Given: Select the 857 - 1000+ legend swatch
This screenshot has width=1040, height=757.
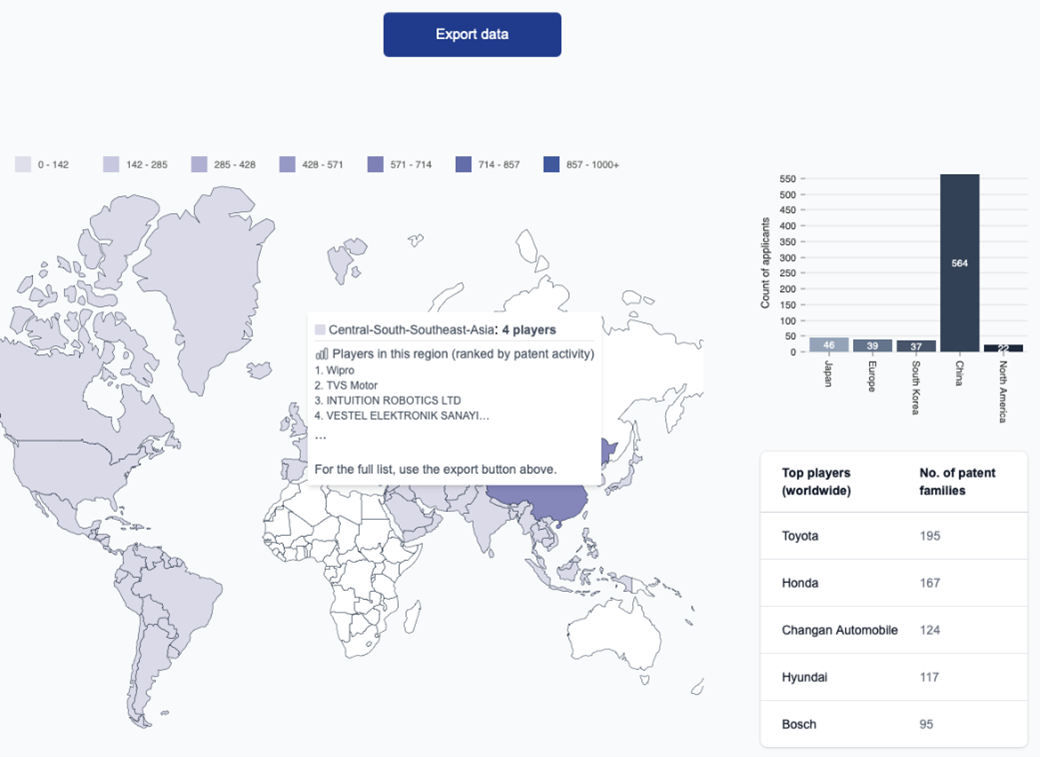Looking at the screenshot, I should (x=551, y=165).
